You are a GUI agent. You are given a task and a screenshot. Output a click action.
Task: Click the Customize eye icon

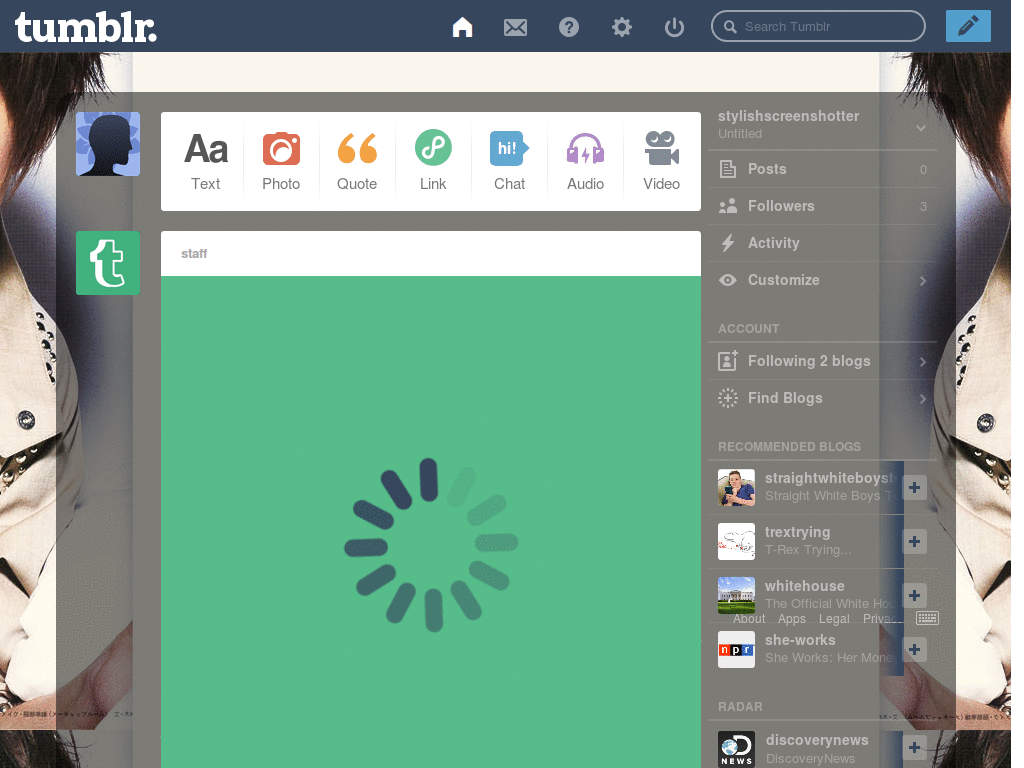[x=728, y=280]
